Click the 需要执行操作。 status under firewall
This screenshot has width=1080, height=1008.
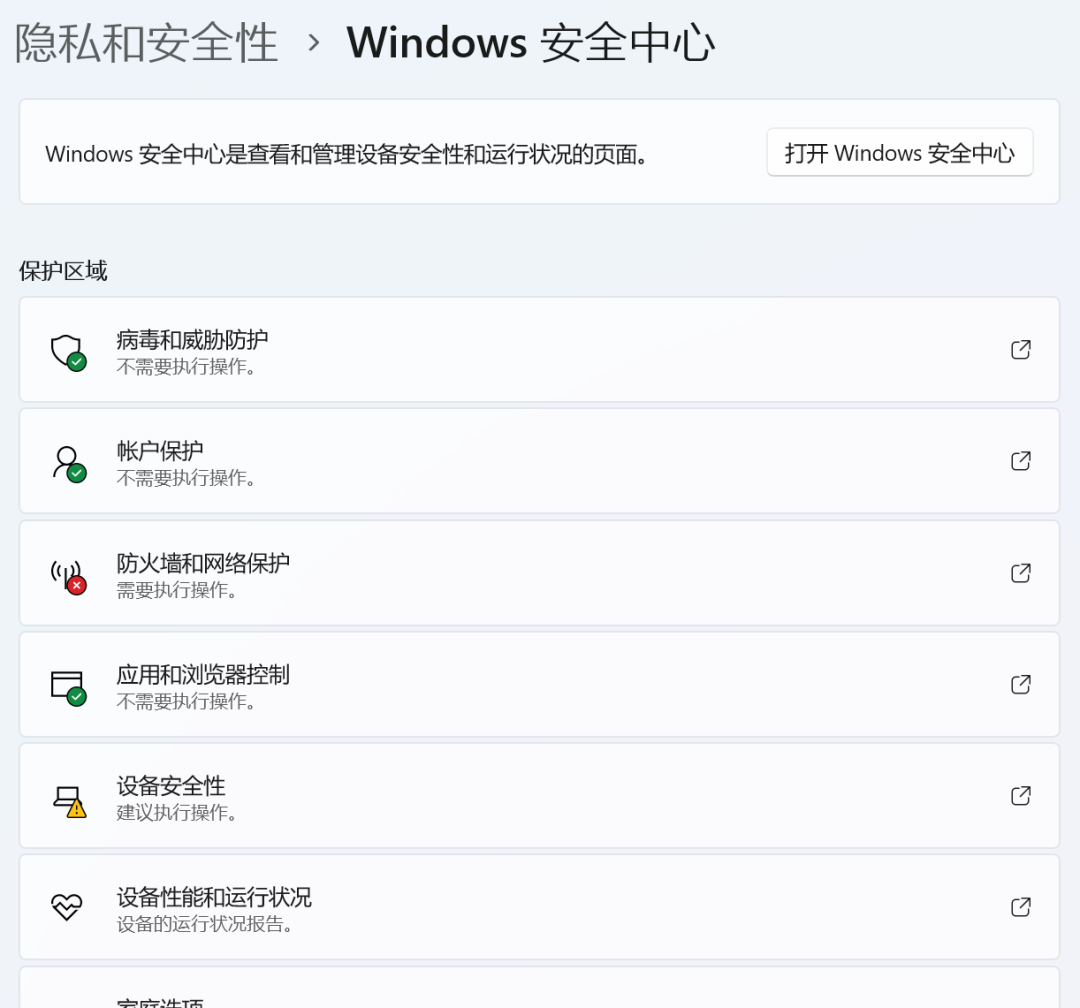point(176,590)
